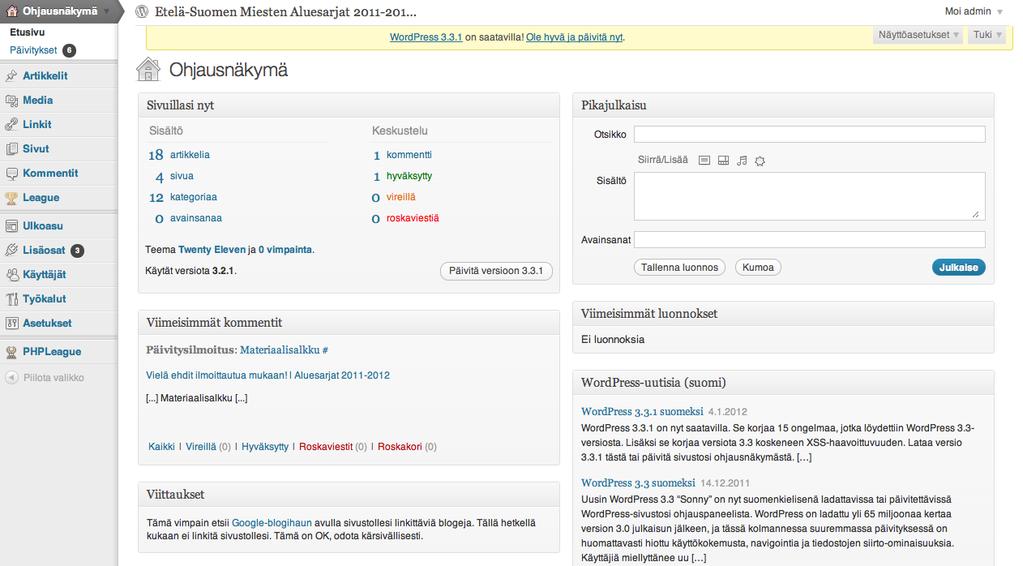Open the Google-blogihaun link
This screenshot has width=1023, height=566.
coord(271,523)
